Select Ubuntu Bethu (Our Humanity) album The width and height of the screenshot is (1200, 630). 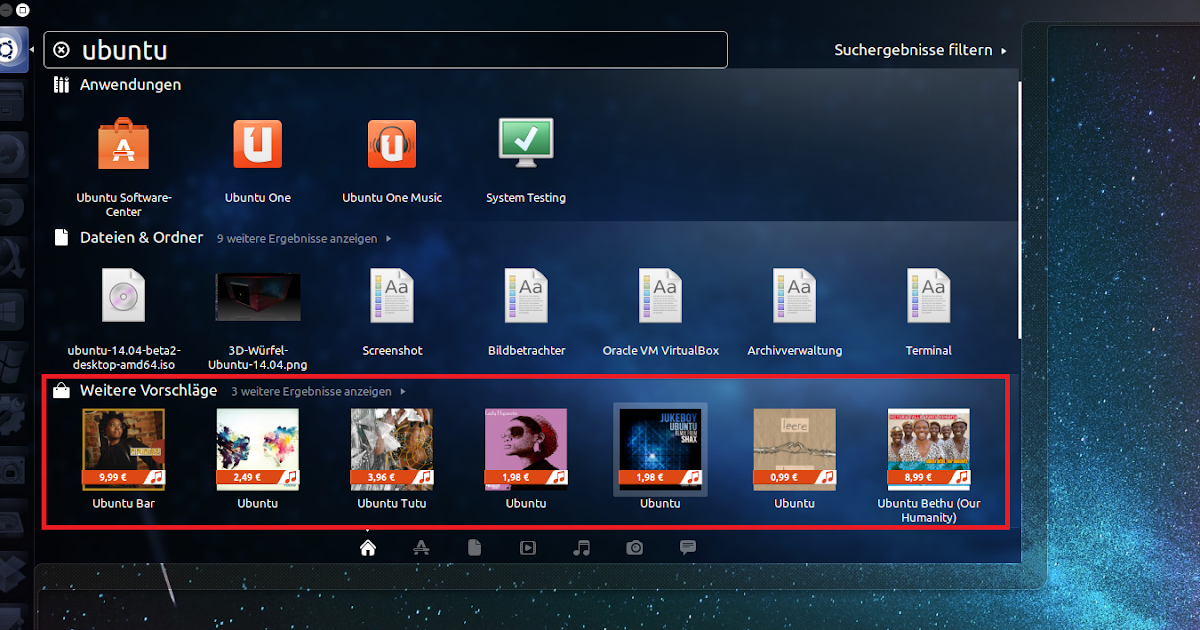[x=928, y=465]
